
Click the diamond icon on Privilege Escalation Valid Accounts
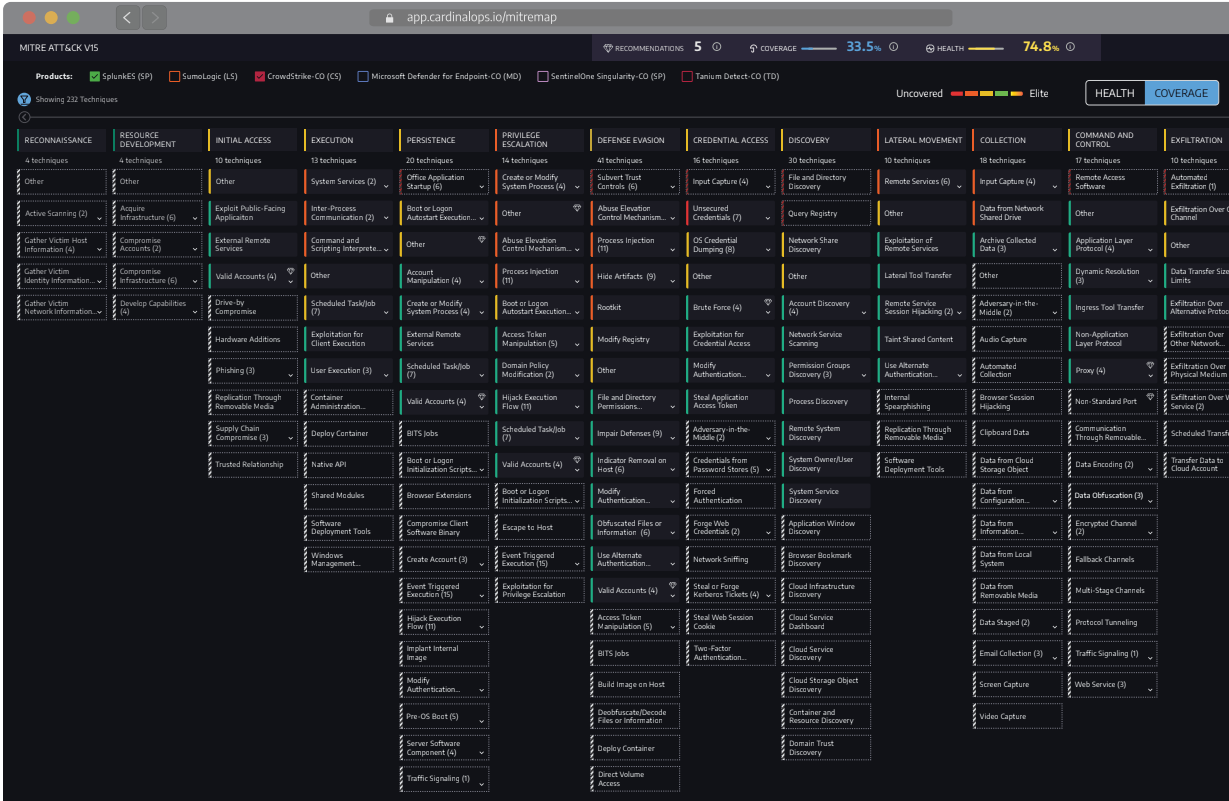[x=577, y=460]
